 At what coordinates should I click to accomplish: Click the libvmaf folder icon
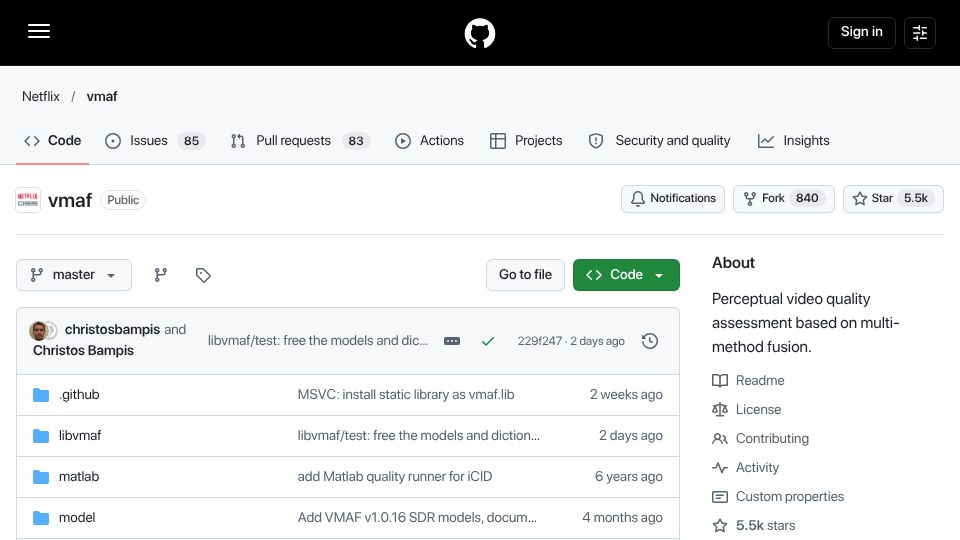(x=41, y=436)
